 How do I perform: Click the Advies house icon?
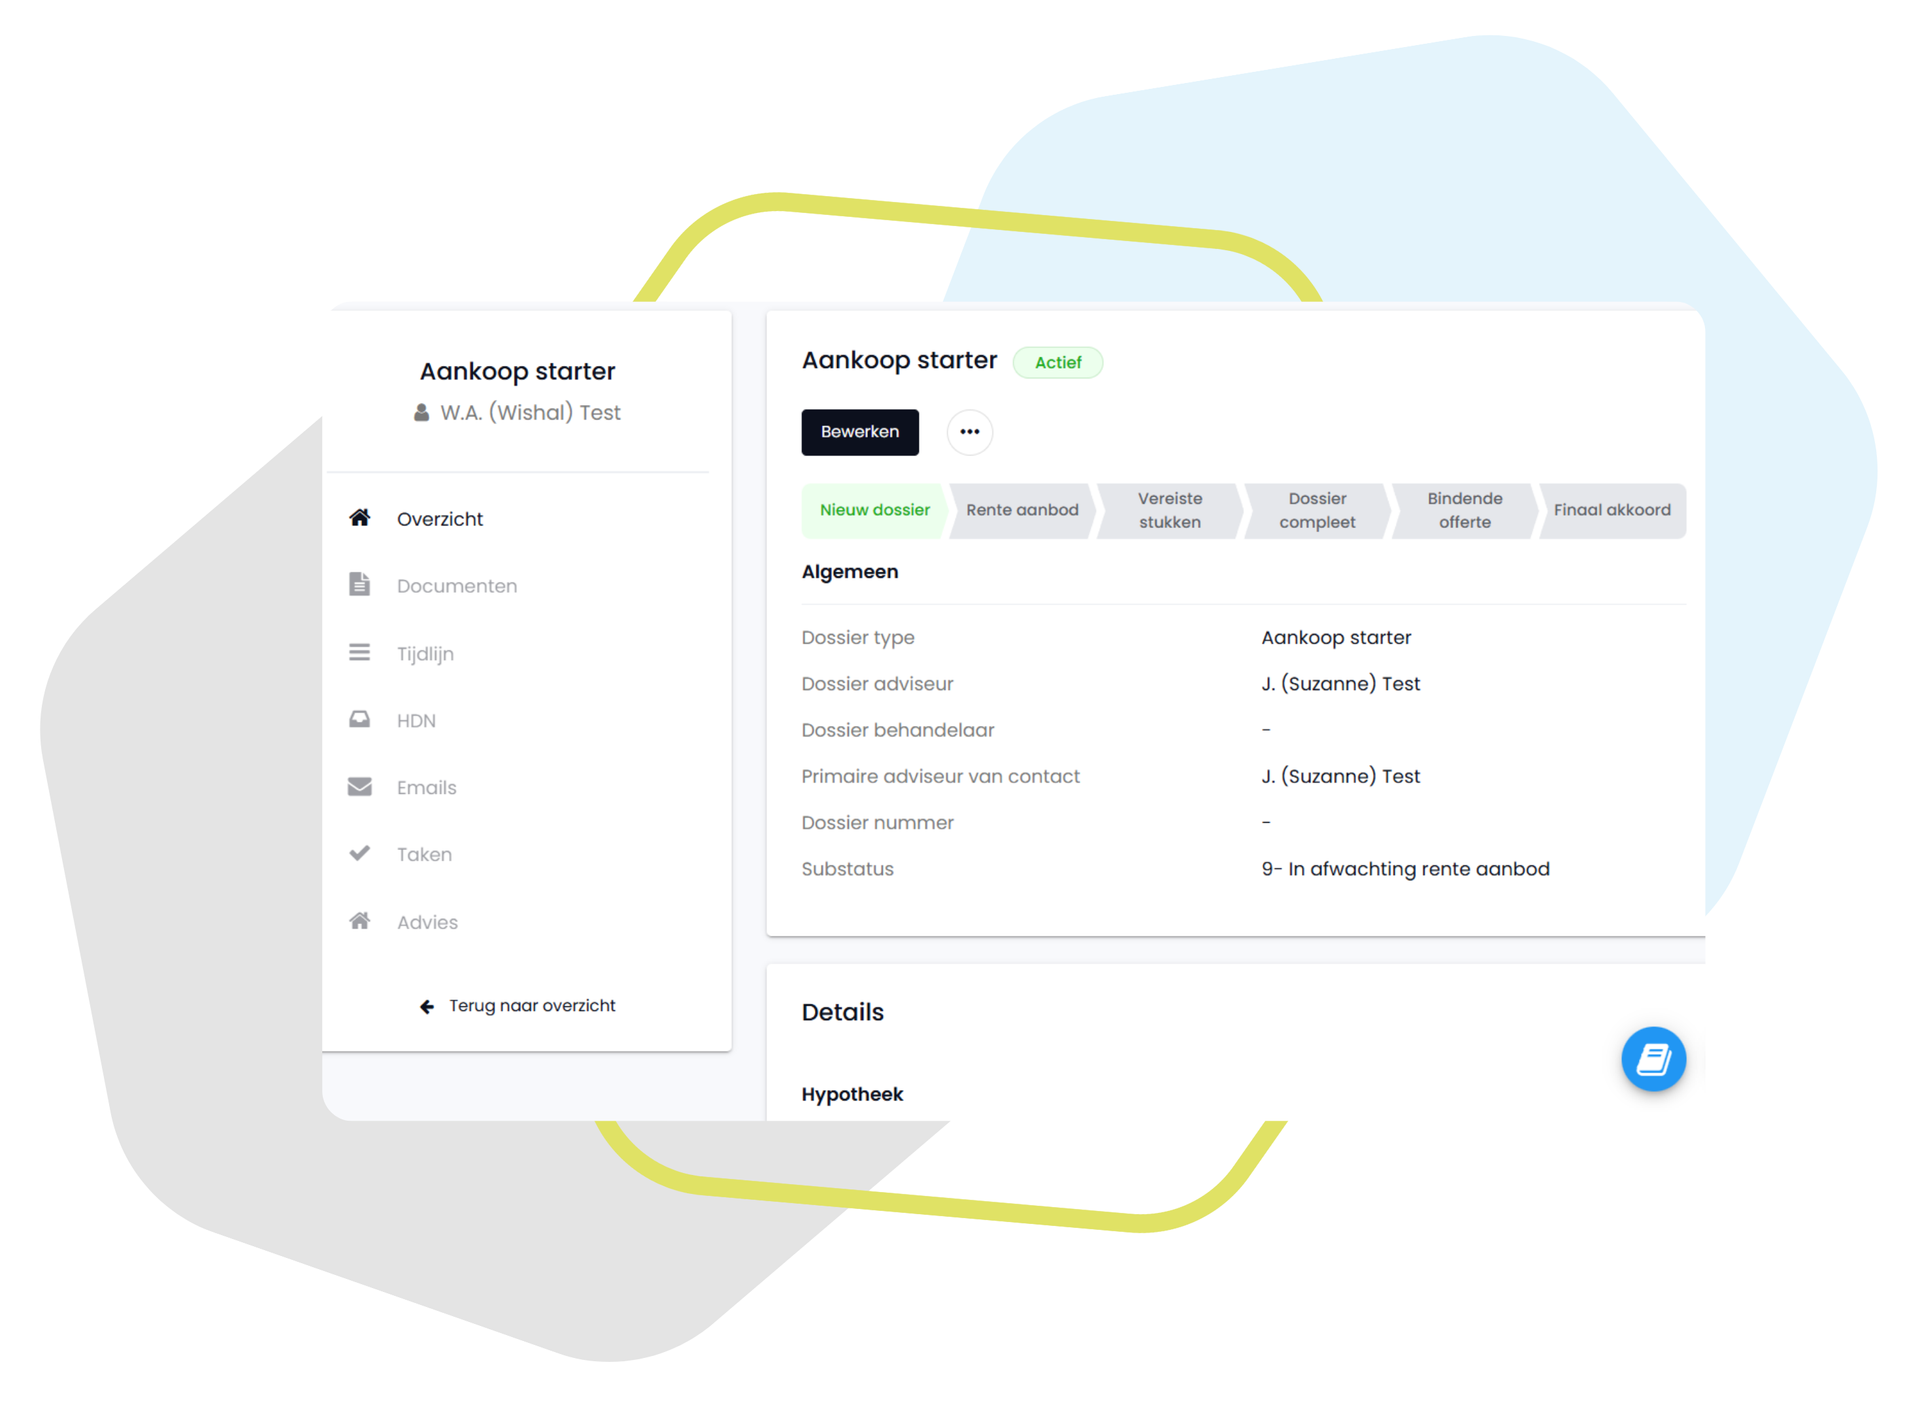pos(360,921)
